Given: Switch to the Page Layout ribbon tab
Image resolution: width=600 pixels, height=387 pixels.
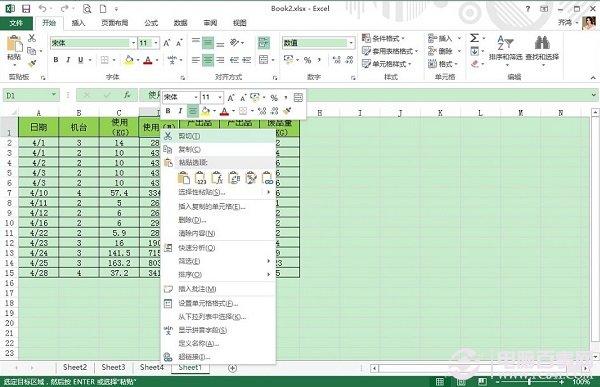Looking at the screenshot, I should coord(114,23).
